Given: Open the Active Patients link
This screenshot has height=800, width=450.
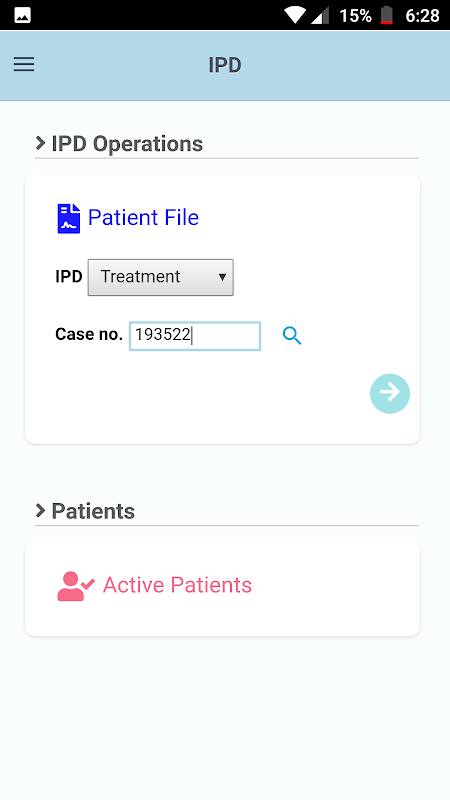Looking at the screenshot, I should pyautogui.click(x=178, y=585).
